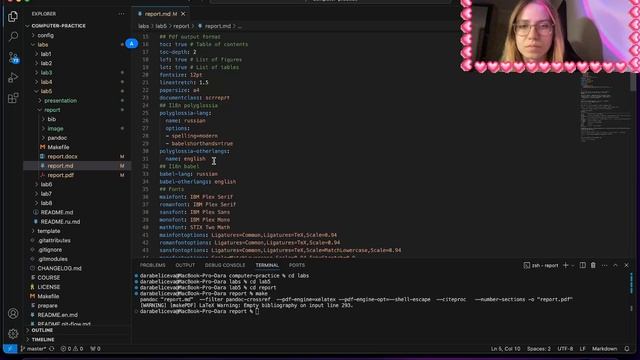Open the Accounts menu icon
The image size is (640, 360).
click(x=13, y=313)
